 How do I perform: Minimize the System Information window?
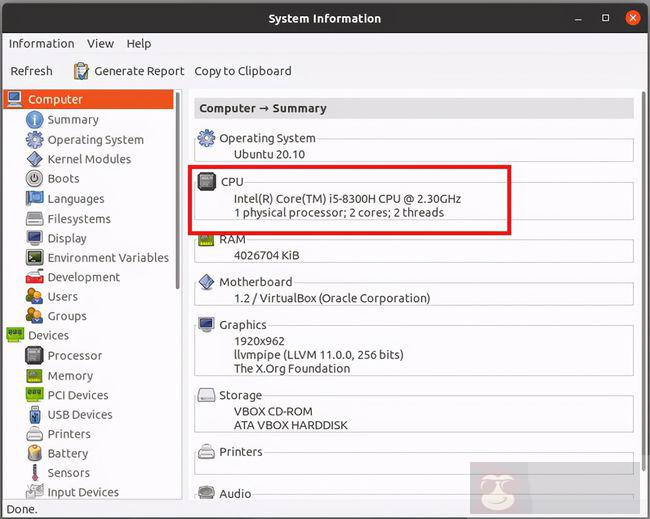pos(578,19)
